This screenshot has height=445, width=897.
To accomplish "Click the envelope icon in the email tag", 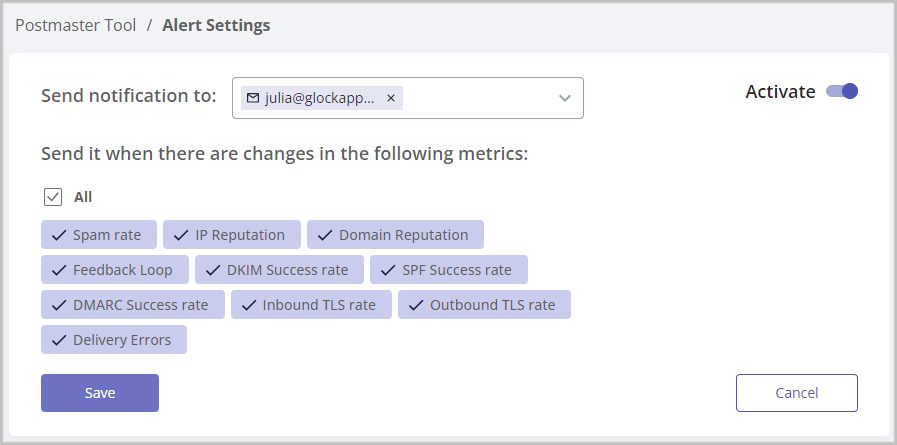I will pos(253,98).
